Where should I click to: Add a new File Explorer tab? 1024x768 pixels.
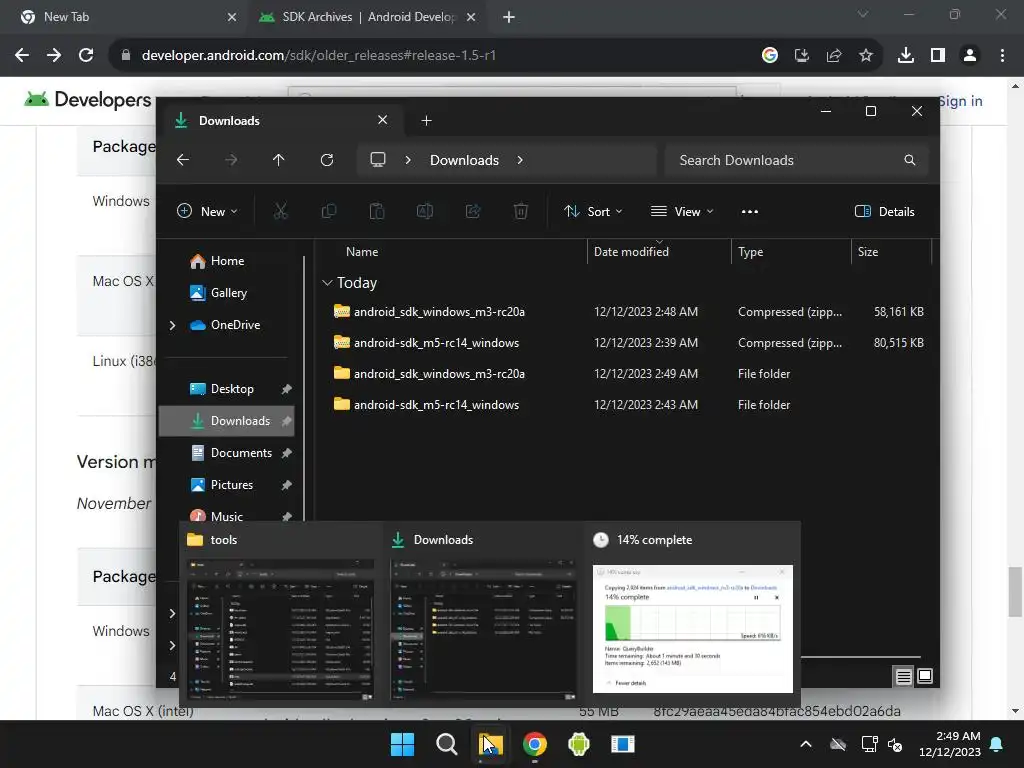(426, 121)
